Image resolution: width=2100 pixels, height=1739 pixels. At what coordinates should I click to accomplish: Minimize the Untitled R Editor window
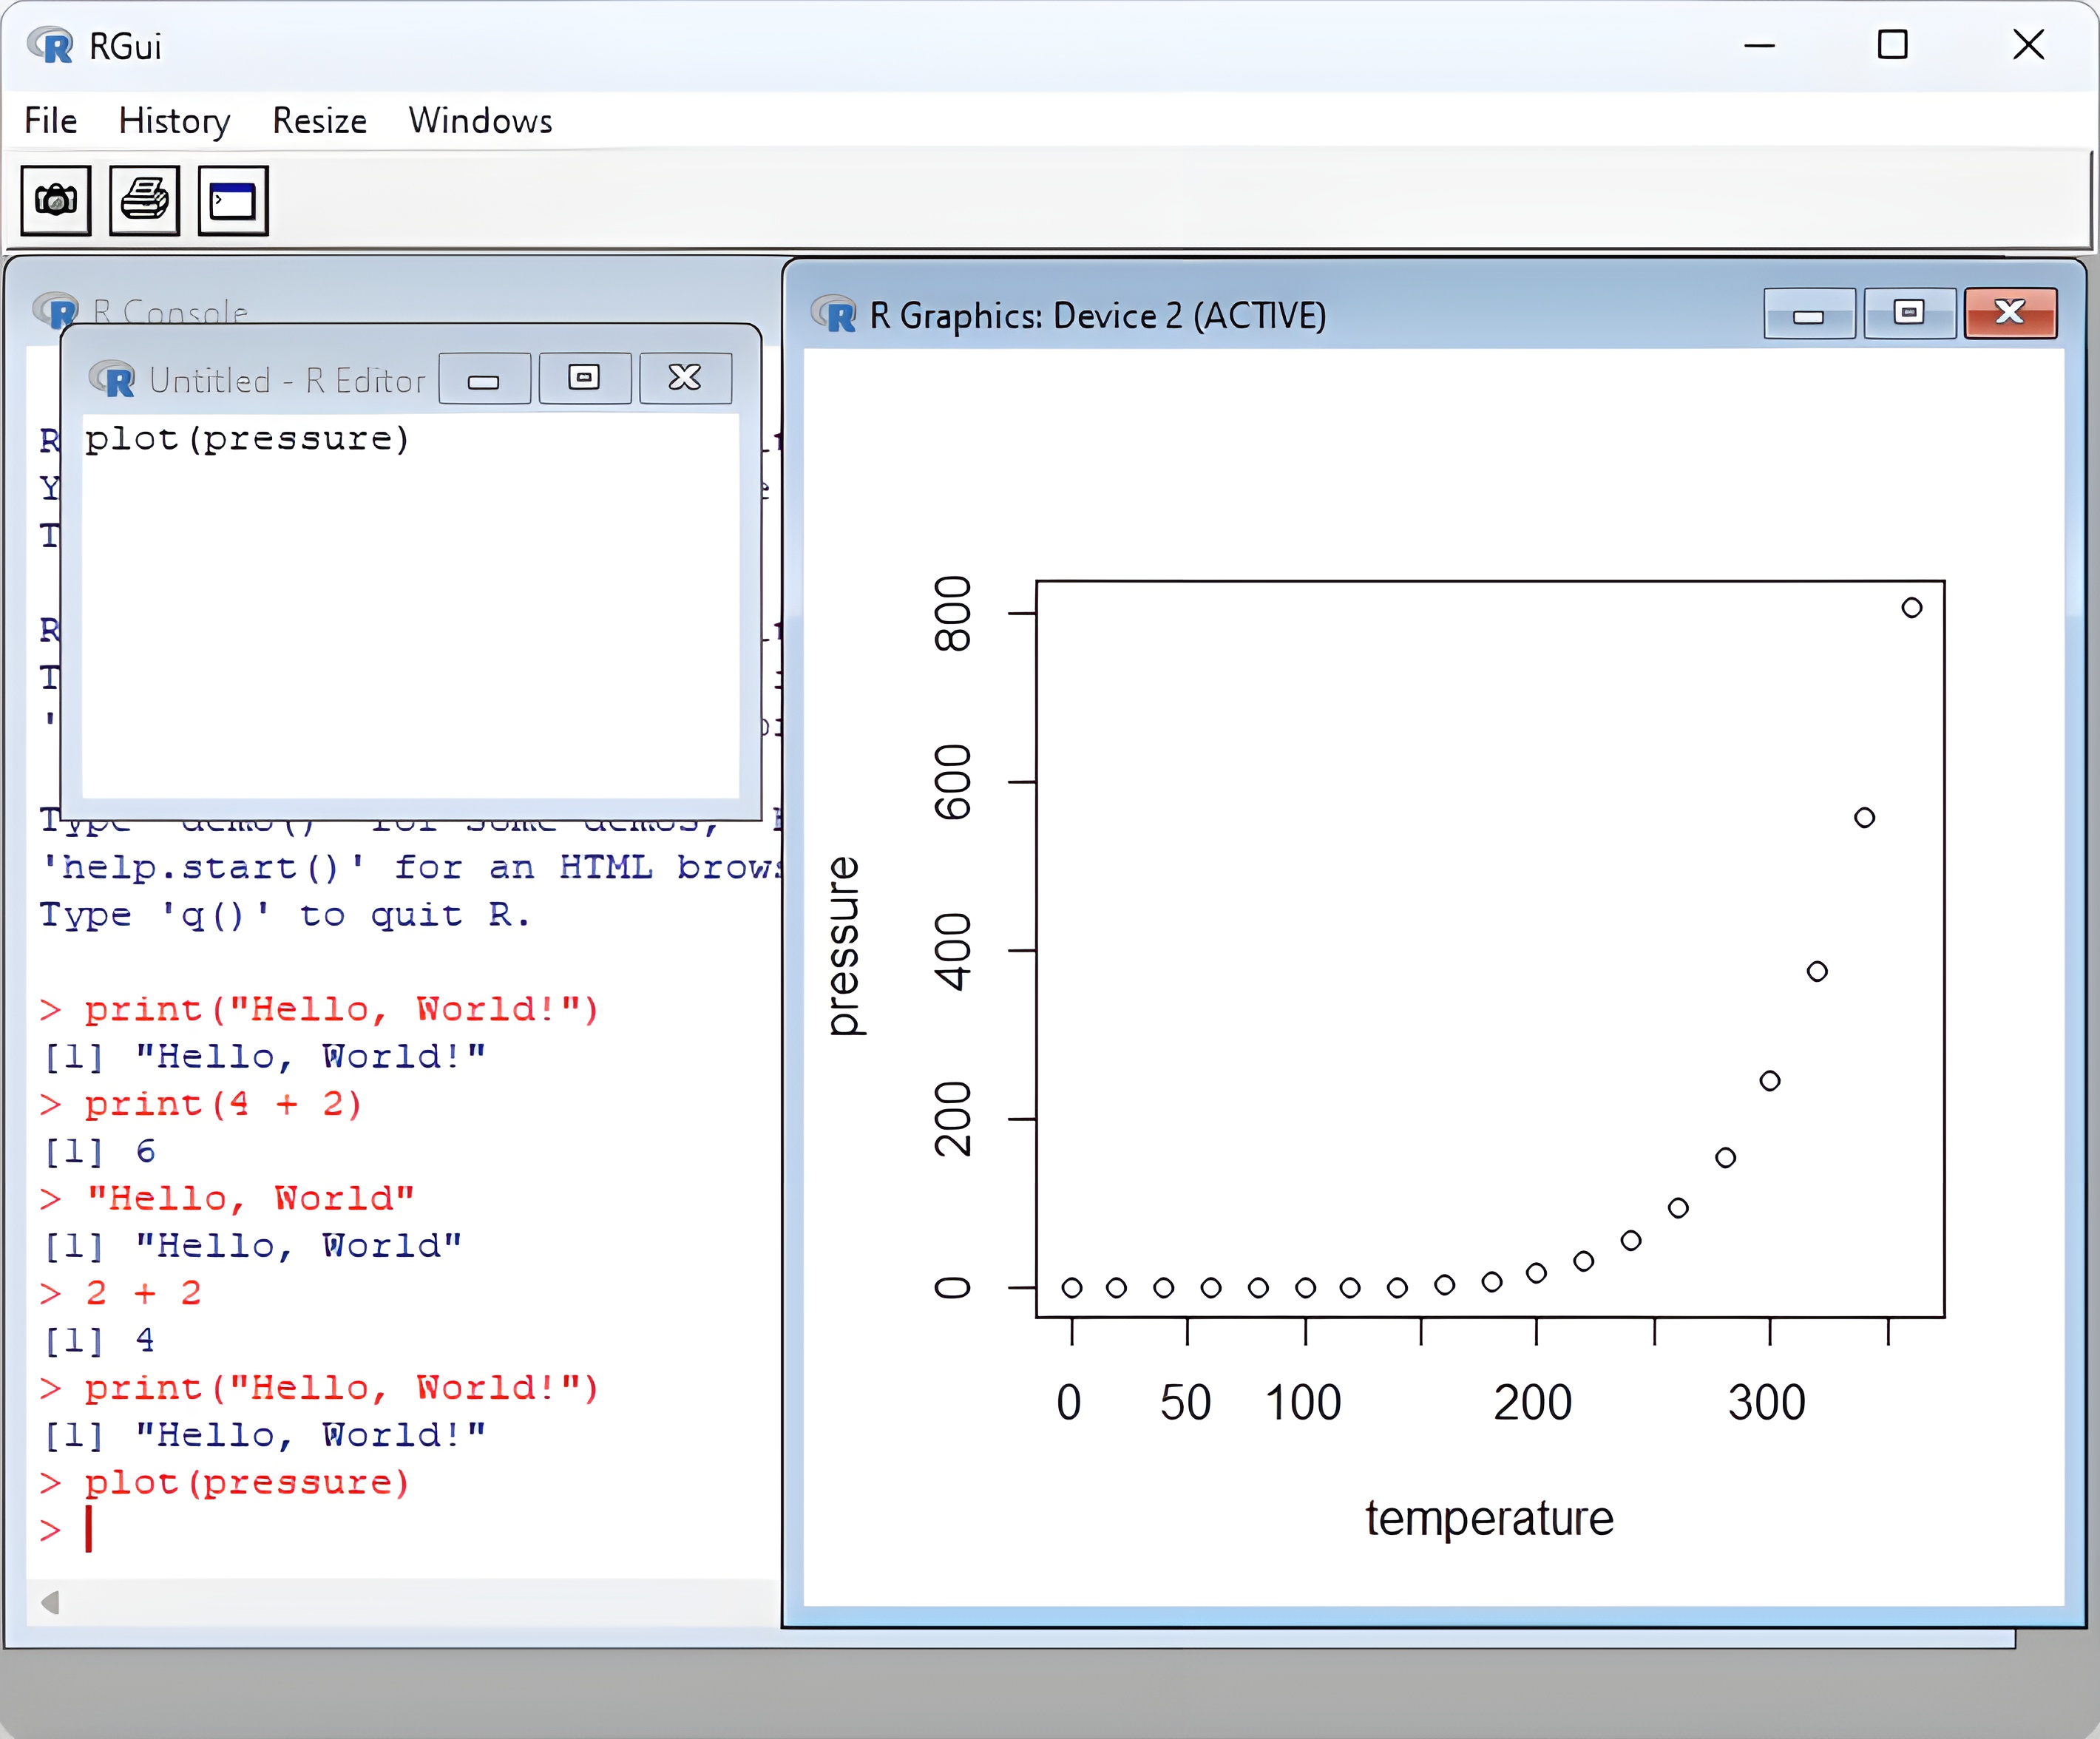484,379
